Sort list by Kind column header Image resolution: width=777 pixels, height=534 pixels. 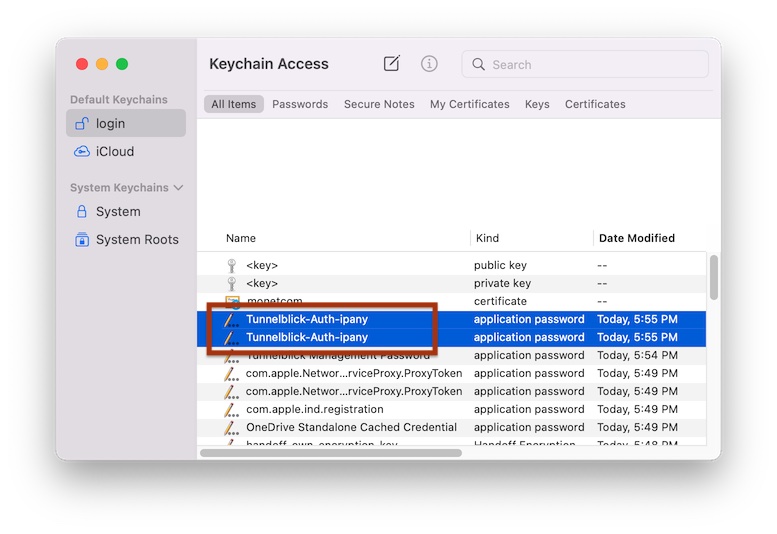click(x=487, y=238)
